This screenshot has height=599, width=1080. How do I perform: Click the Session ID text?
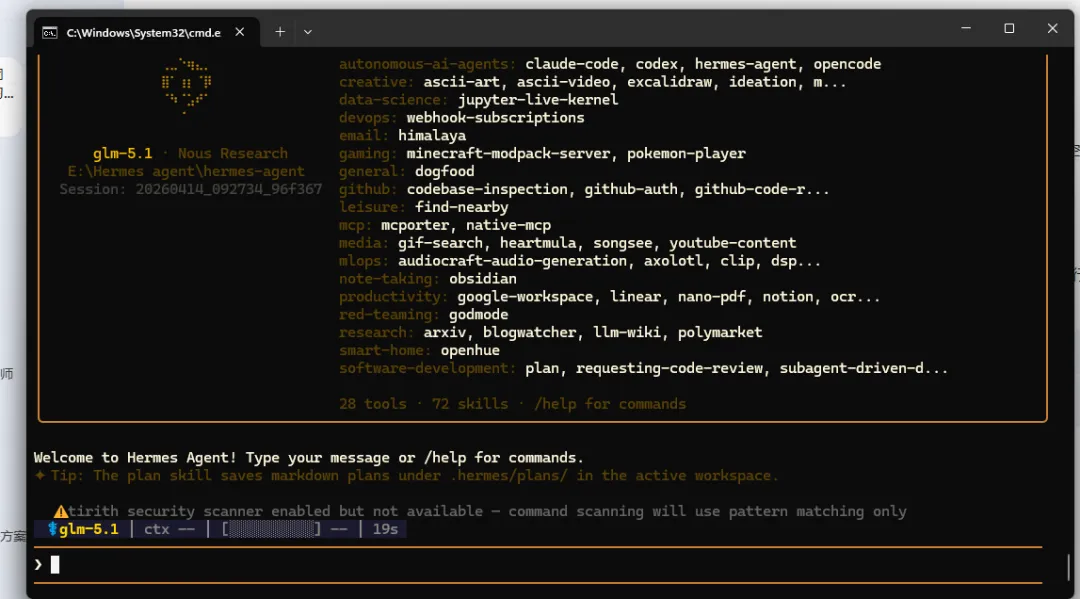click(x=191, y=189)
